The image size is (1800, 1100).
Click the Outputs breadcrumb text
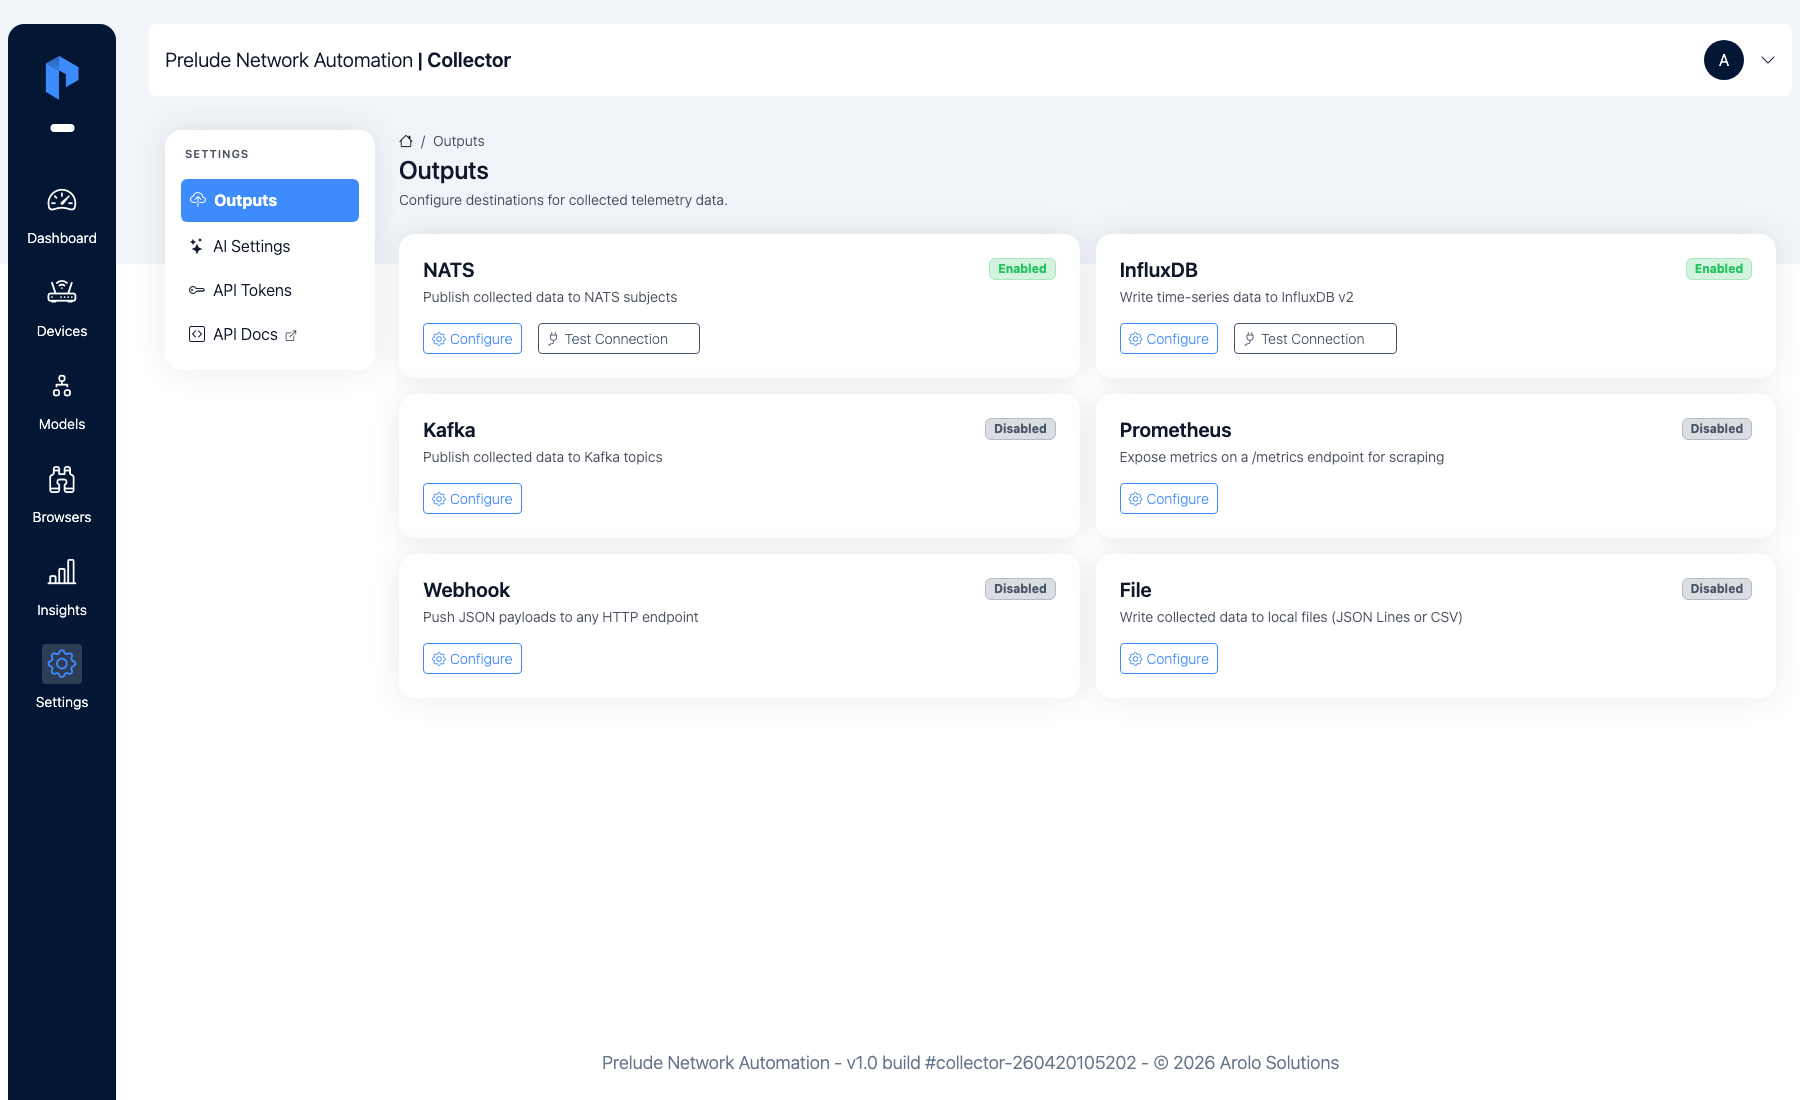[459, 141]
